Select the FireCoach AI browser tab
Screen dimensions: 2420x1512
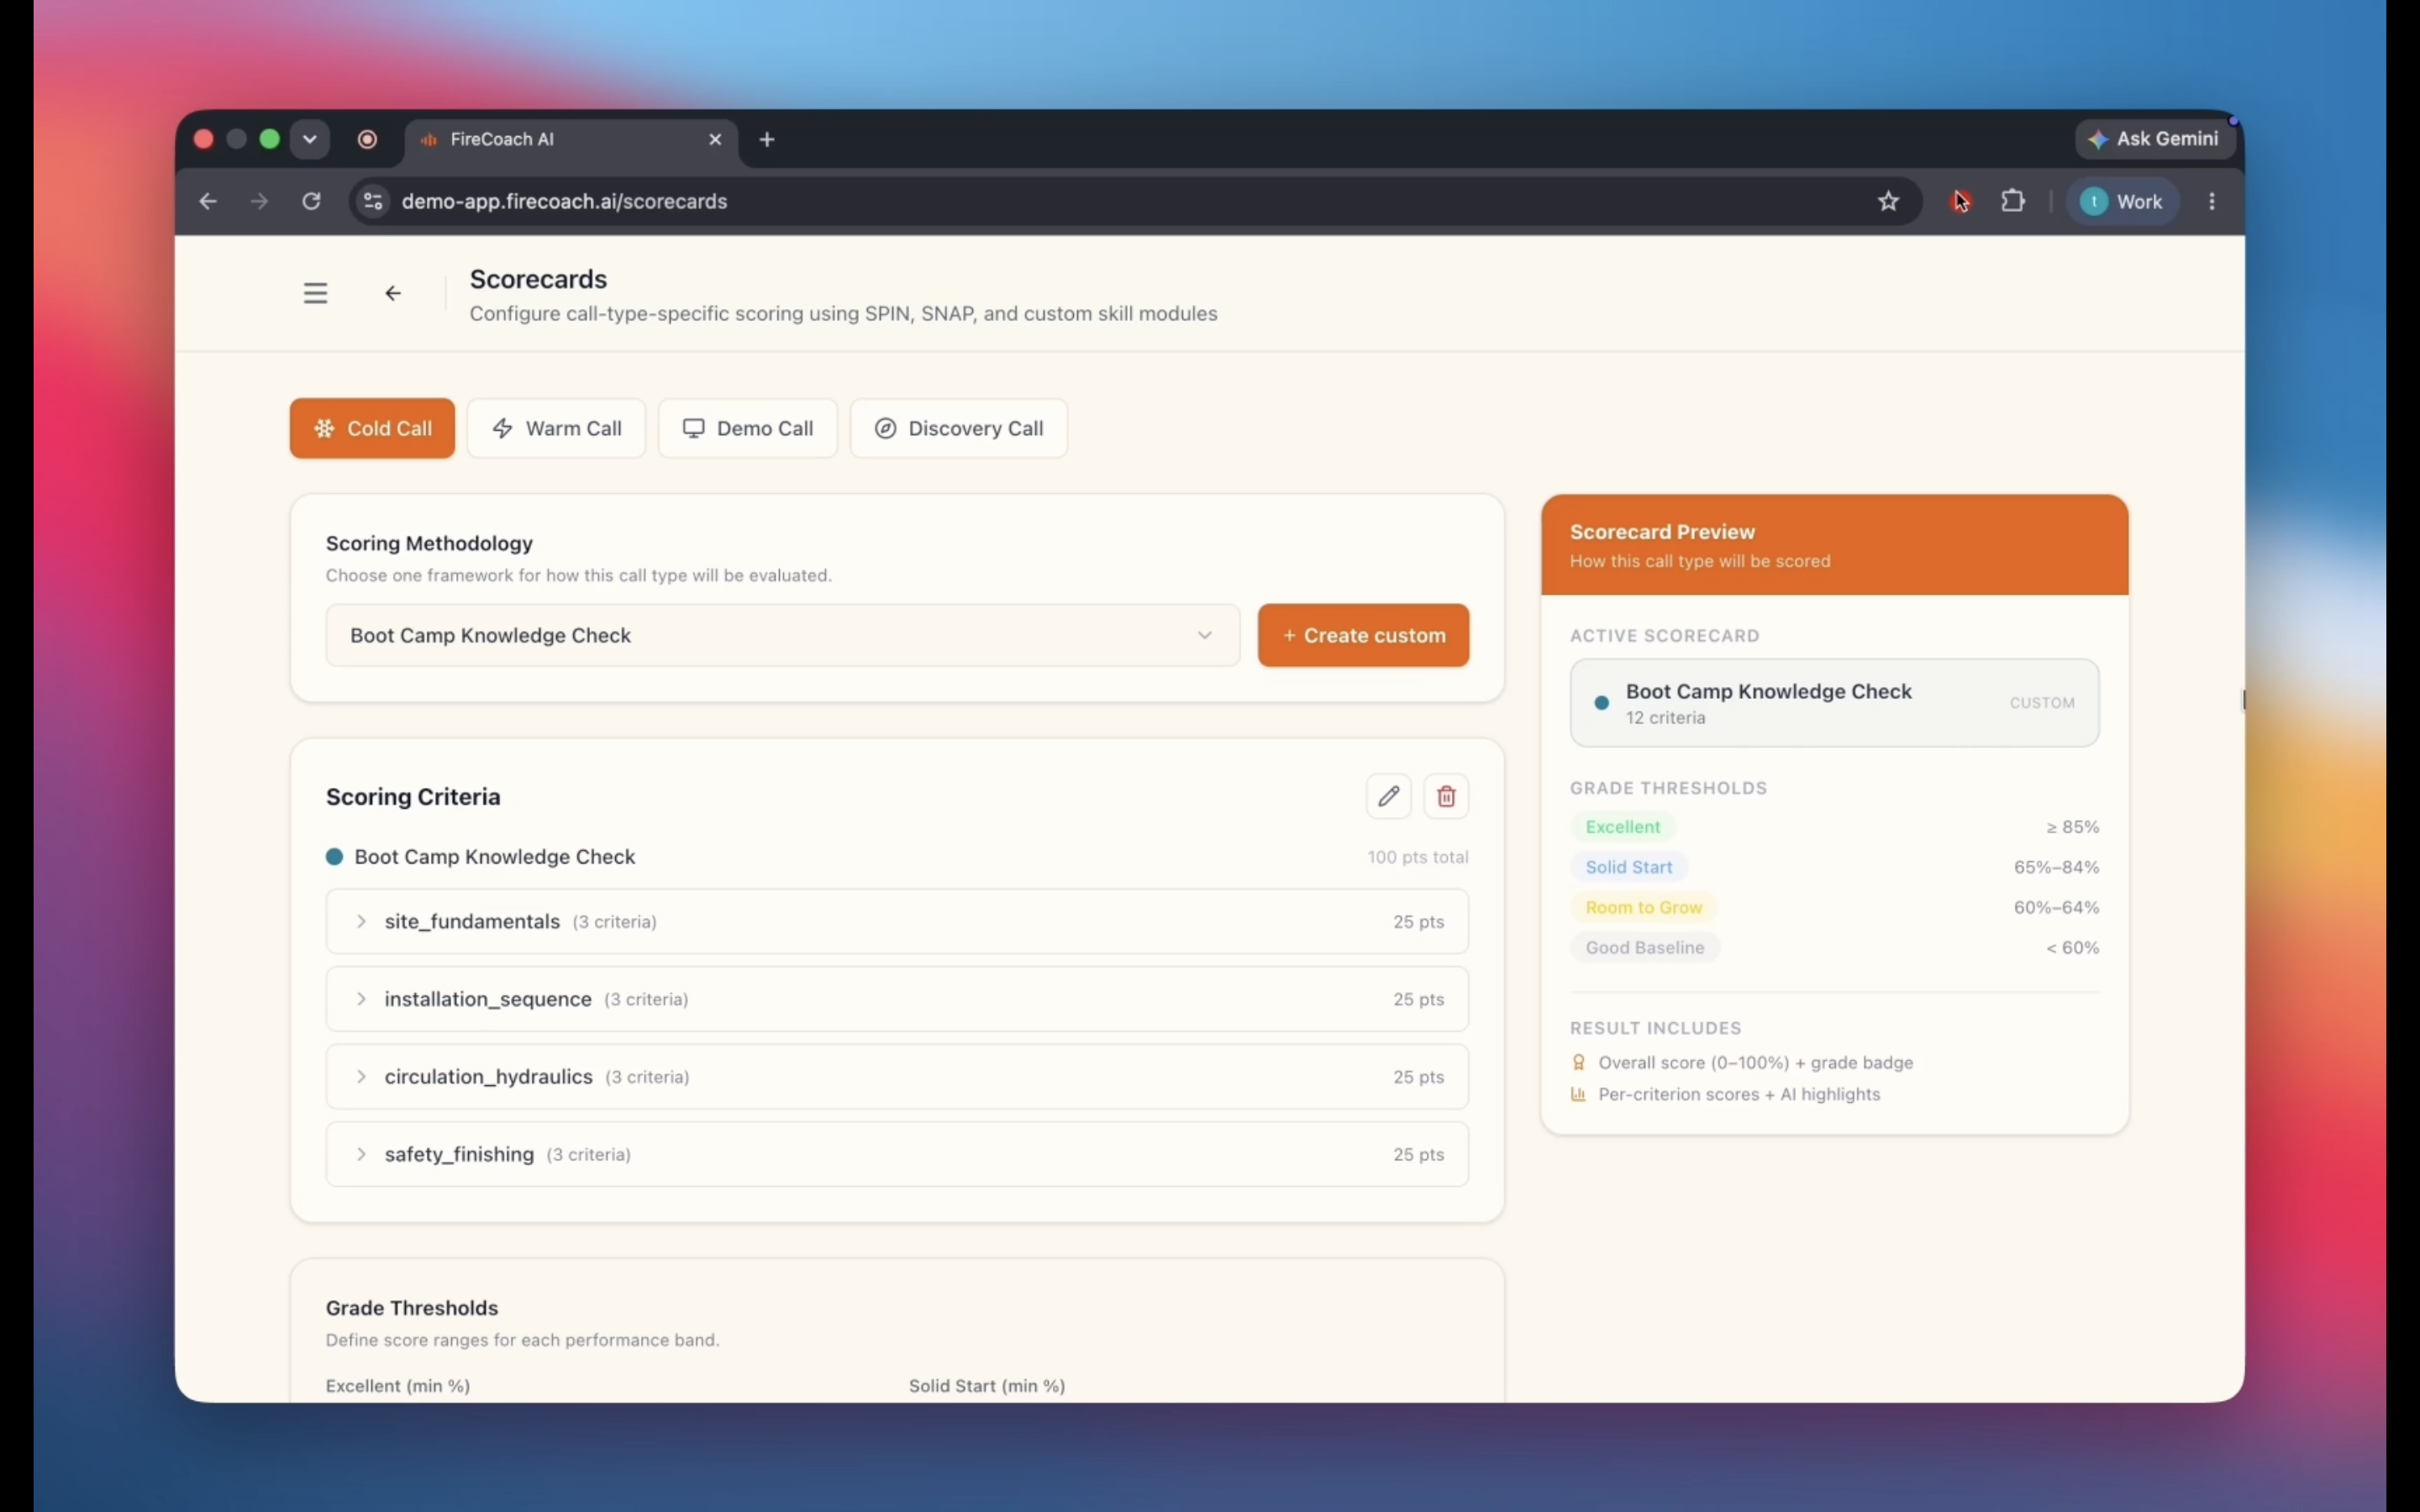570,139
